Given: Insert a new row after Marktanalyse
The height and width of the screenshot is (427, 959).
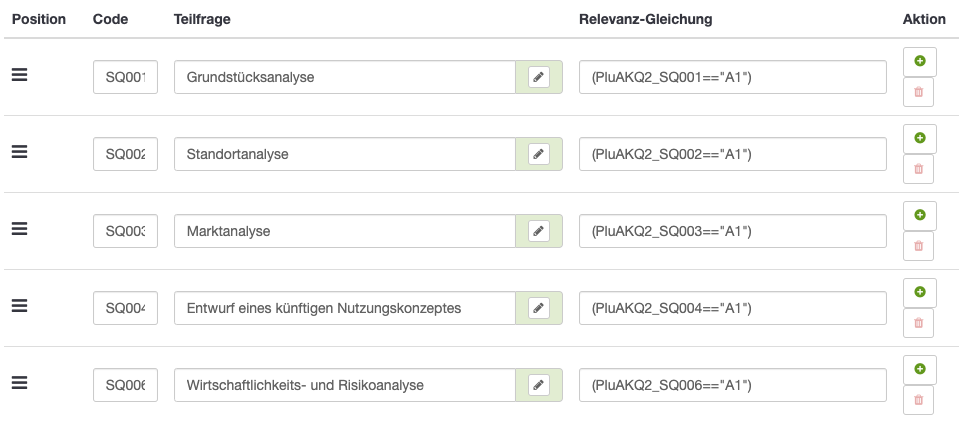Looking at the screenshot, I should [x=919, y=215].
